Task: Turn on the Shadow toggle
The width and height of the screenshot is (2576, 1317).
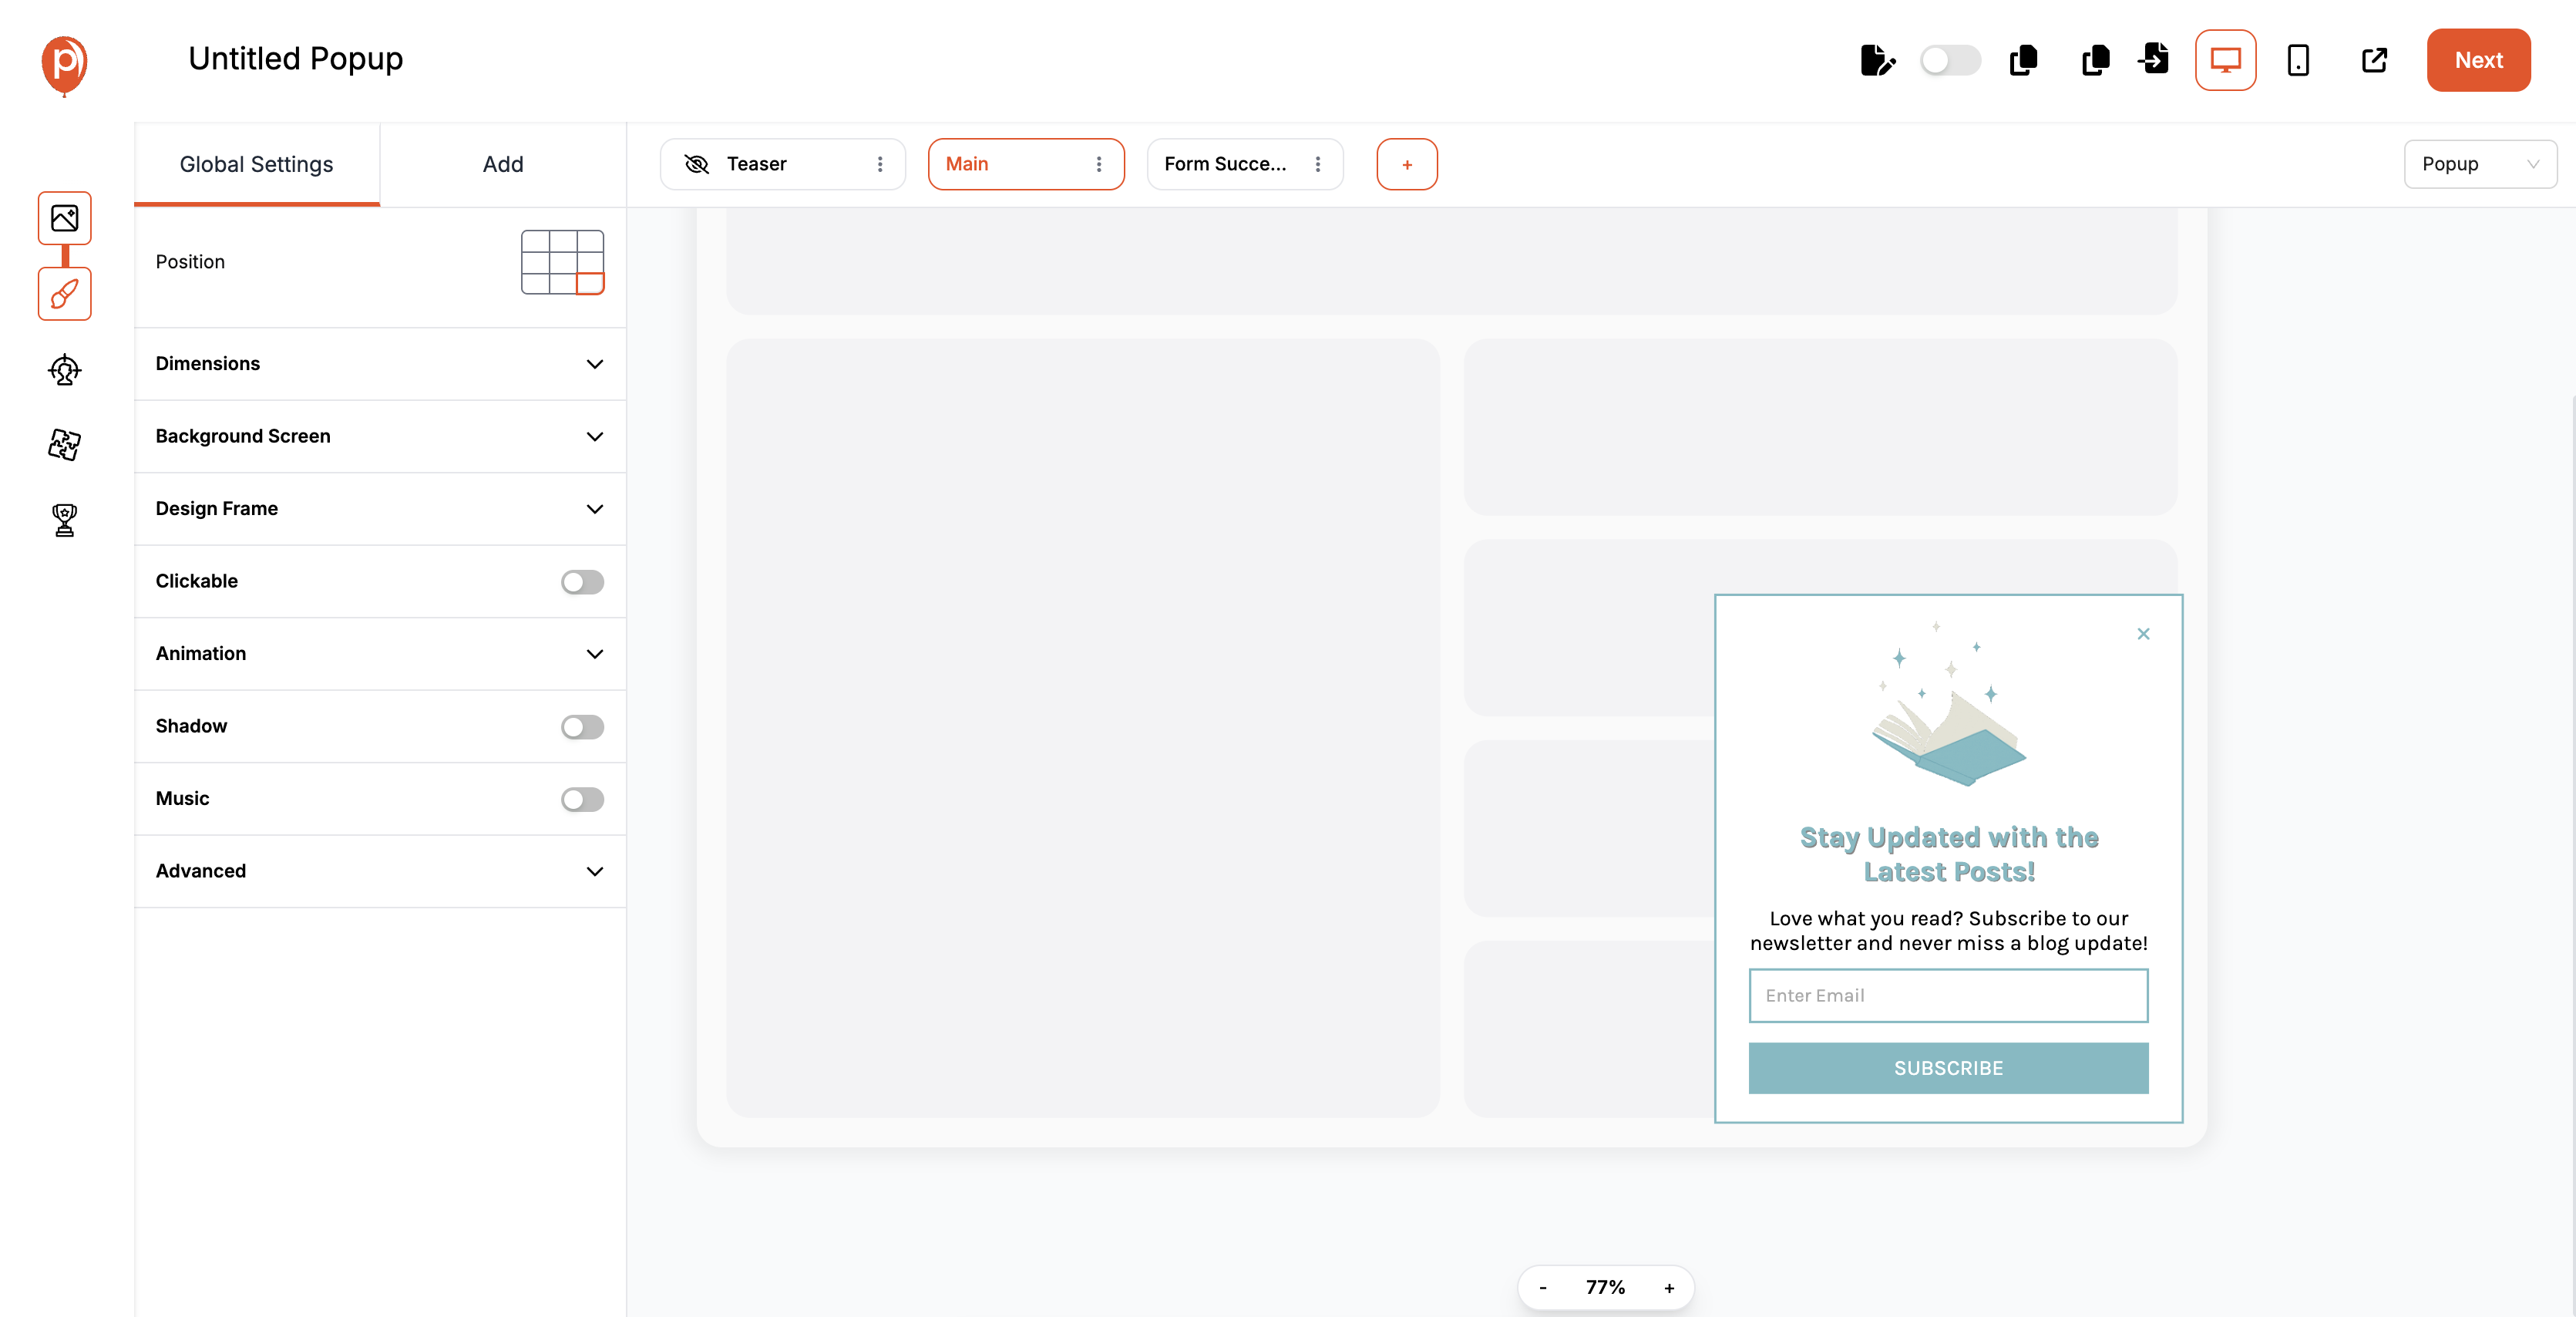Action: pos(581,727)
